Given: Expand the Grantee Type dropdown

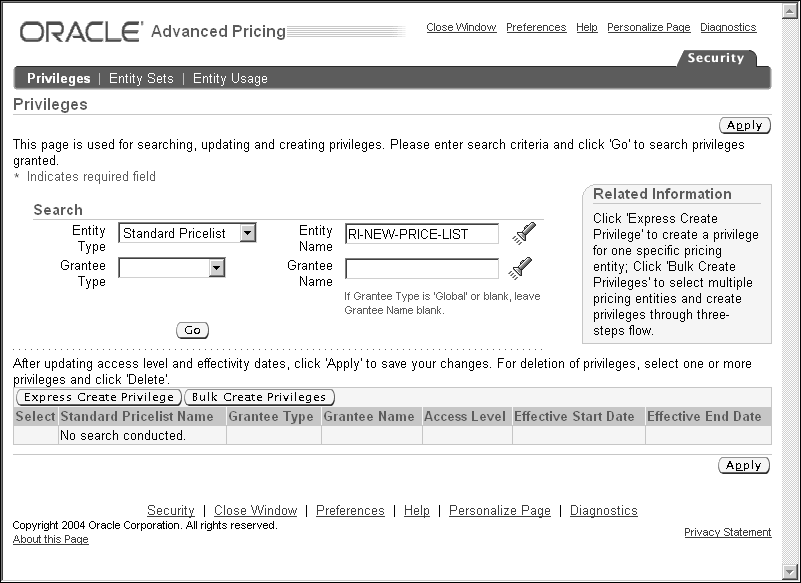Looking at the screenshot, I should click(x=217, y=268).
